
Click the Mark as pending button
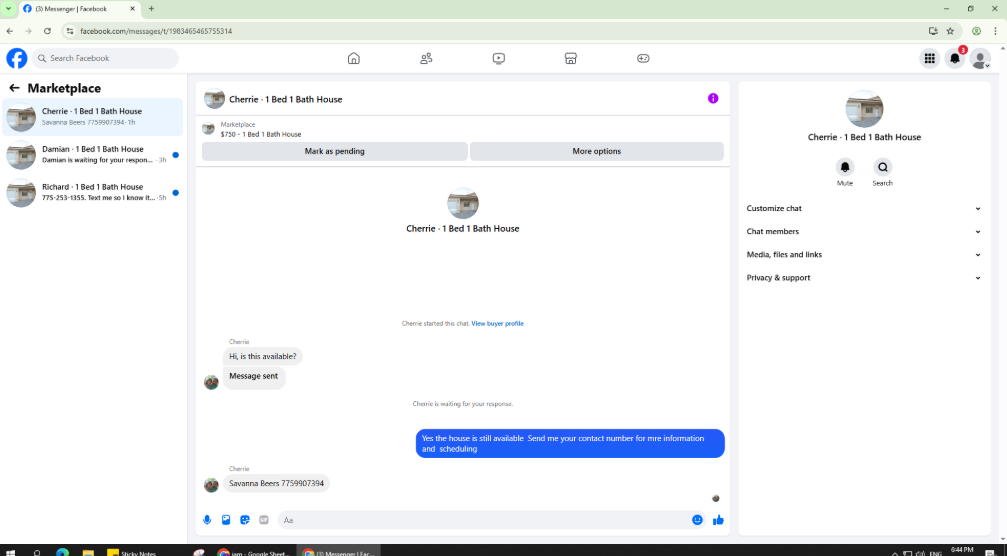335,152
